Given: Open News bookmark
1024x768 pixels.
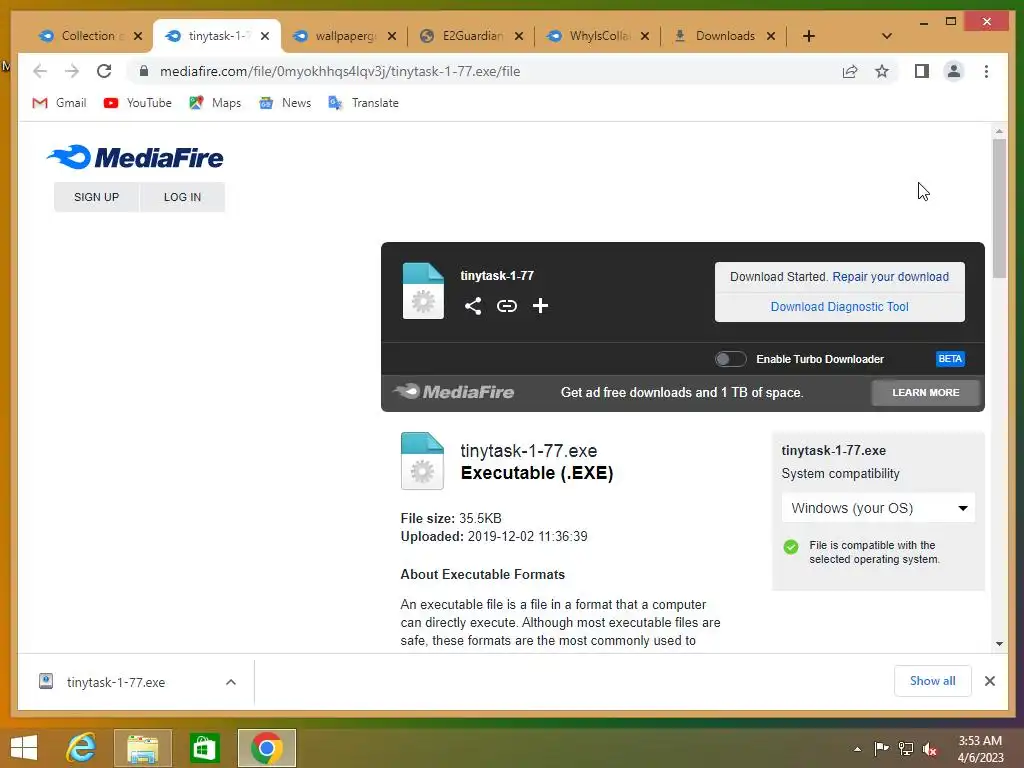Looking at the screenshot, I should 285,103.
